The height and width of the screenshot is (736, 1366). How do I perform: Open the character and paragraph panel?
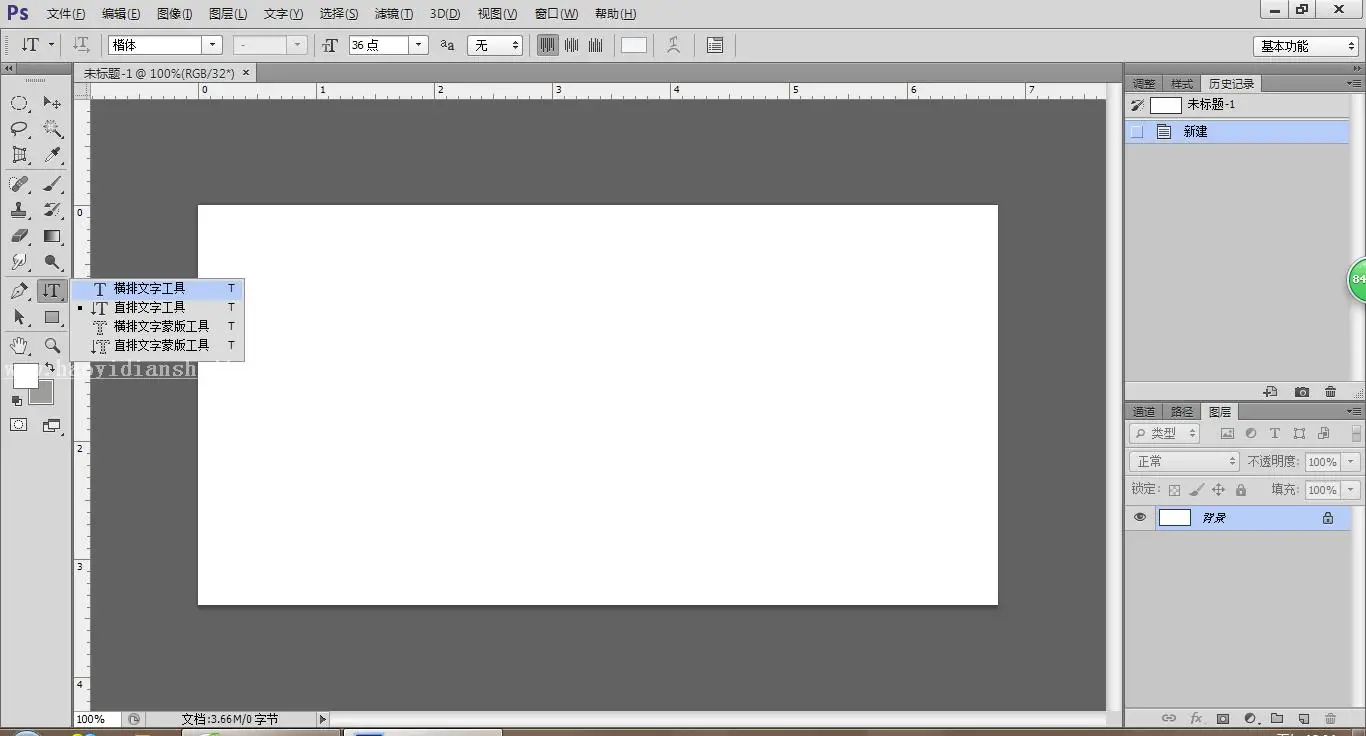tap(715, 45)
